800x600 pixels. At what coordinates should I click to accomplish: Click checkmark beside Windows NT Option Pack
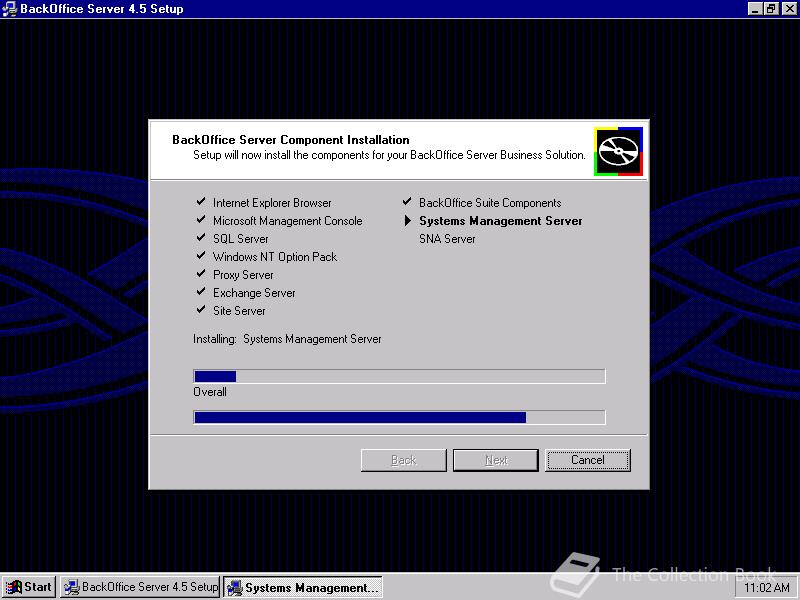click(201, 255)
